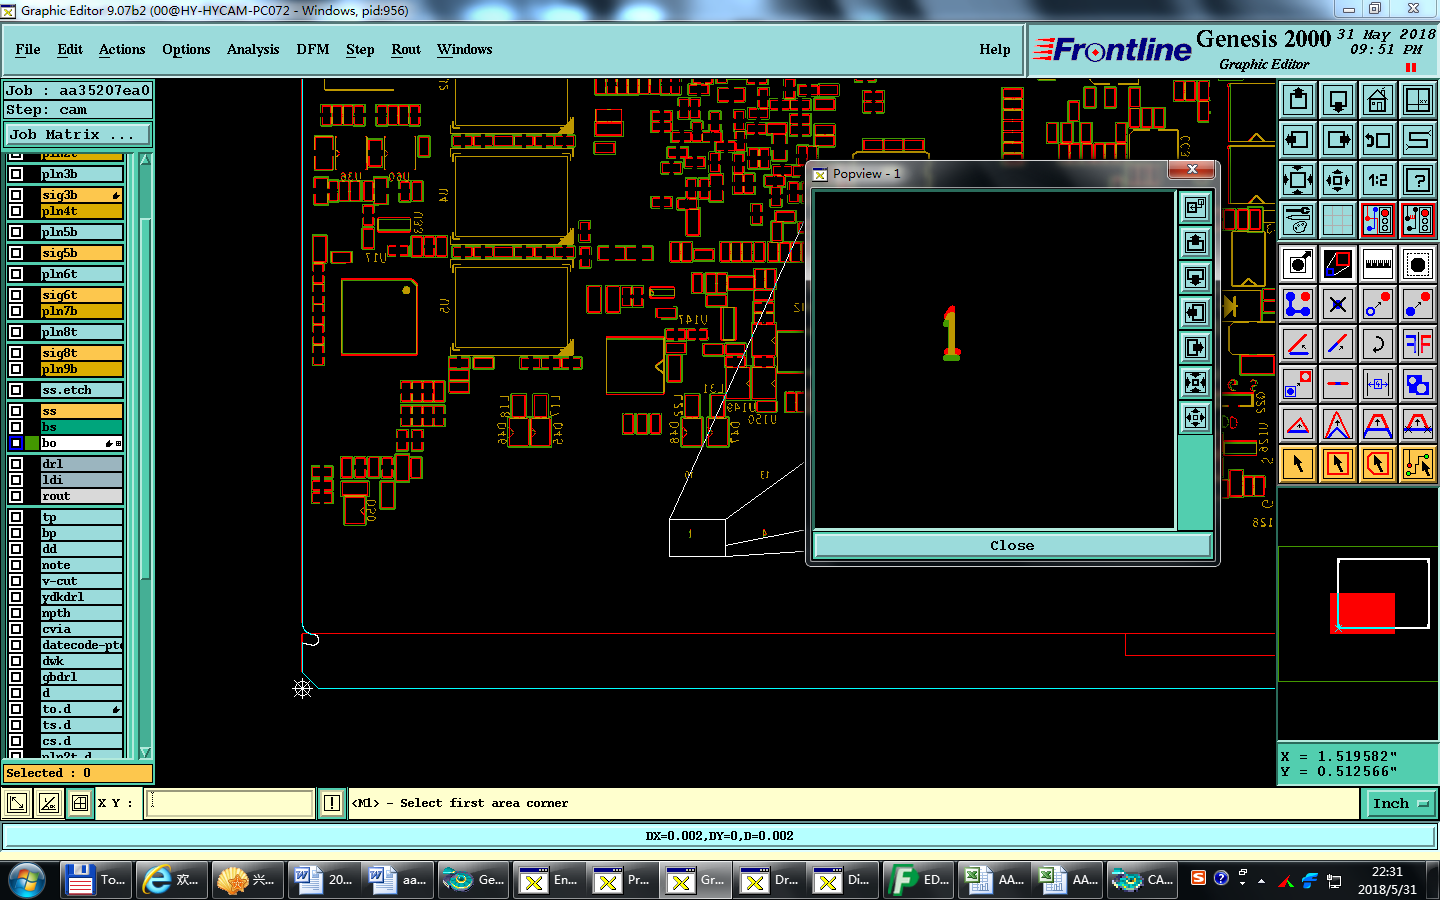Viewport: 1440px width, 900px height.
Task: Click the X Y coordinate input field
Action: point(230,803)
